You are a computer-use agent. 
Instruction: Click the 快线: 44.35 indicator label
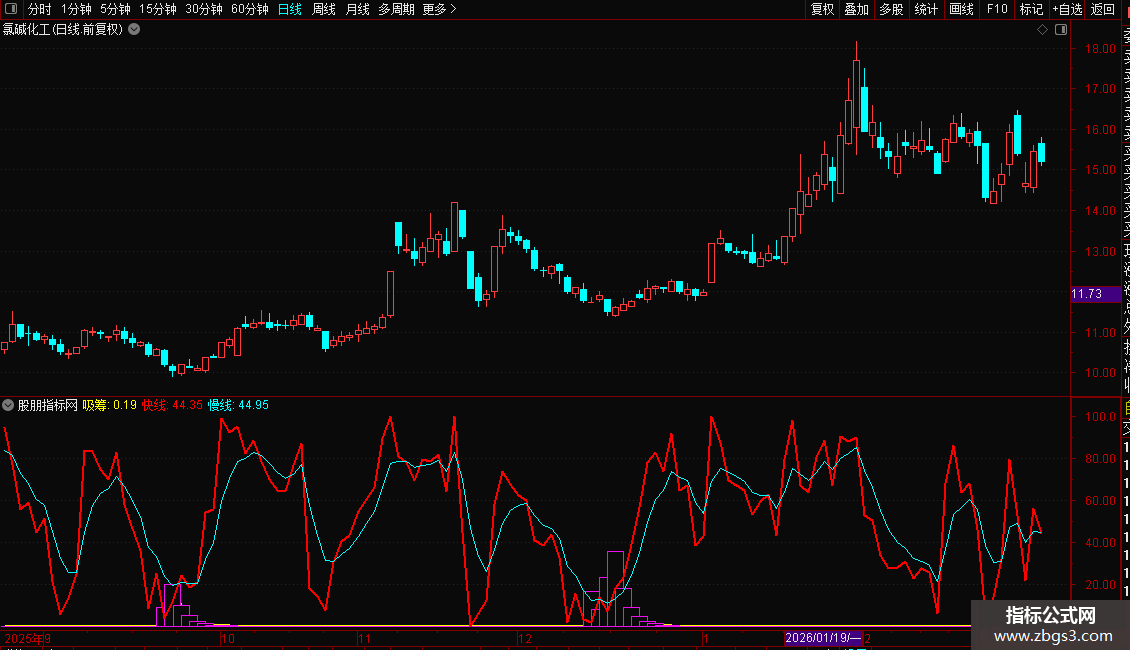click(172, 405)
